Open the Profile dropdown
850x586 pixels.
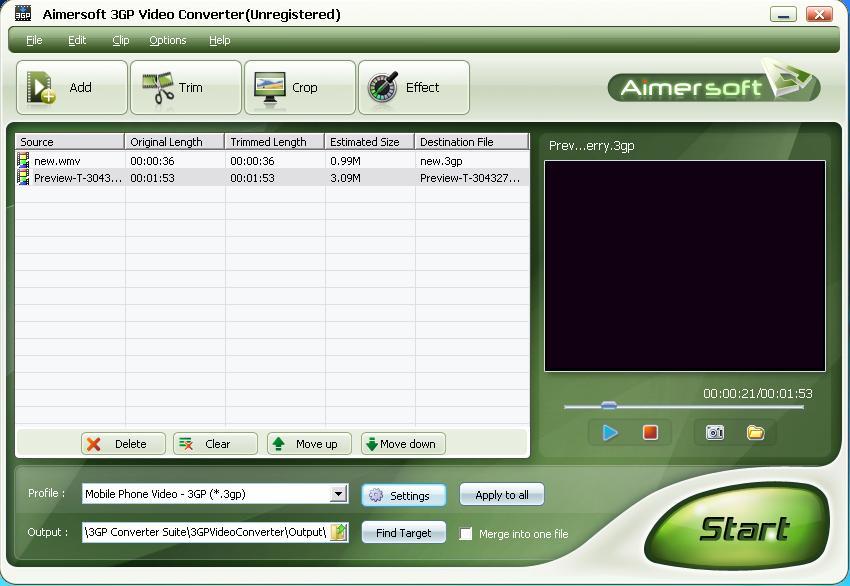(340, 493)
